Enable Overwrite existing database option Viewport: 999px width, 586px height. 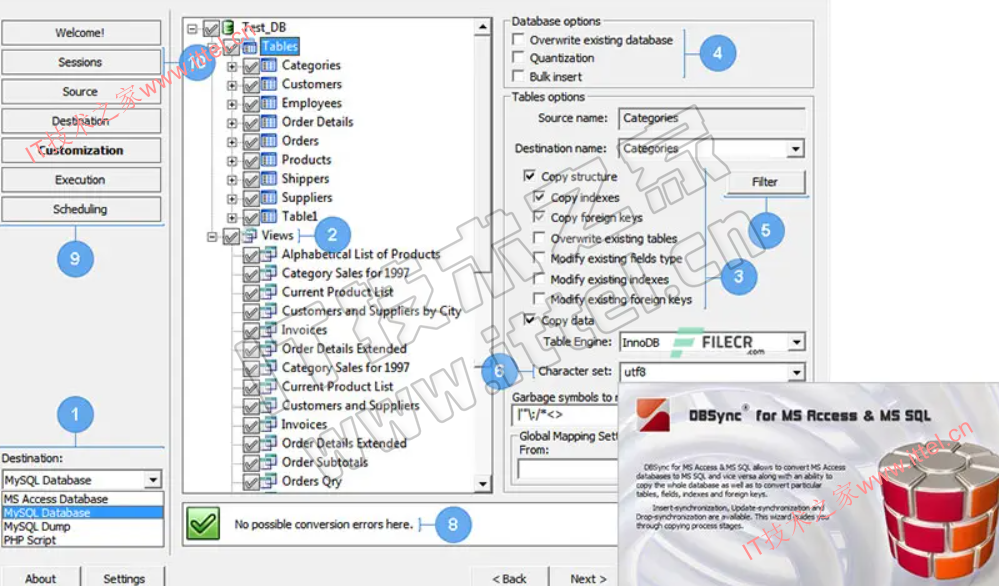(518, 40)
